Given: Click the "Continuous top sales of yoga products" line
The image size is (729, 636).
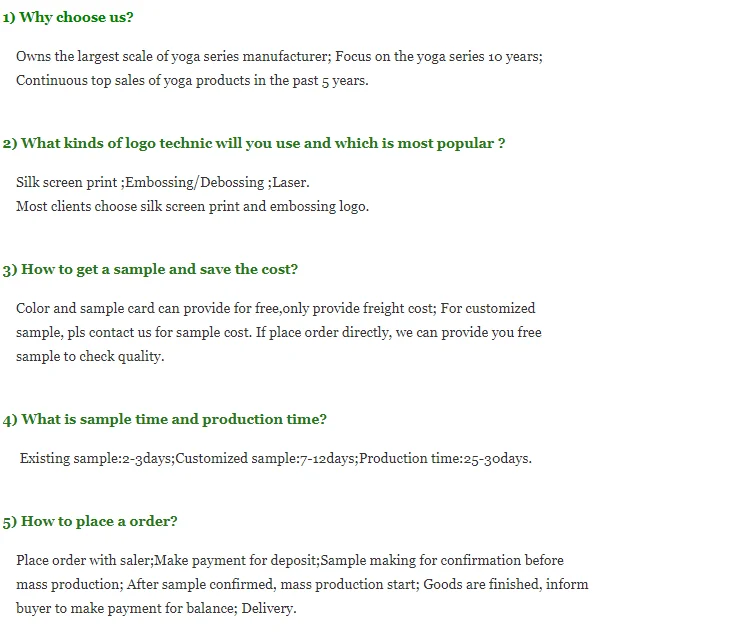Looking at the screenshot, I should 192,80.
